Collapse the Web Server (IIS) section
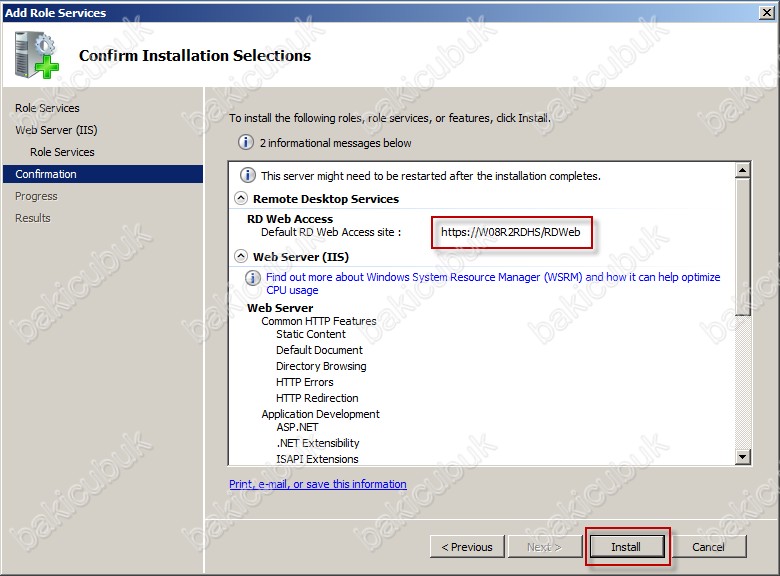This screenshot has width=780, height=576. tap(240, 257)
